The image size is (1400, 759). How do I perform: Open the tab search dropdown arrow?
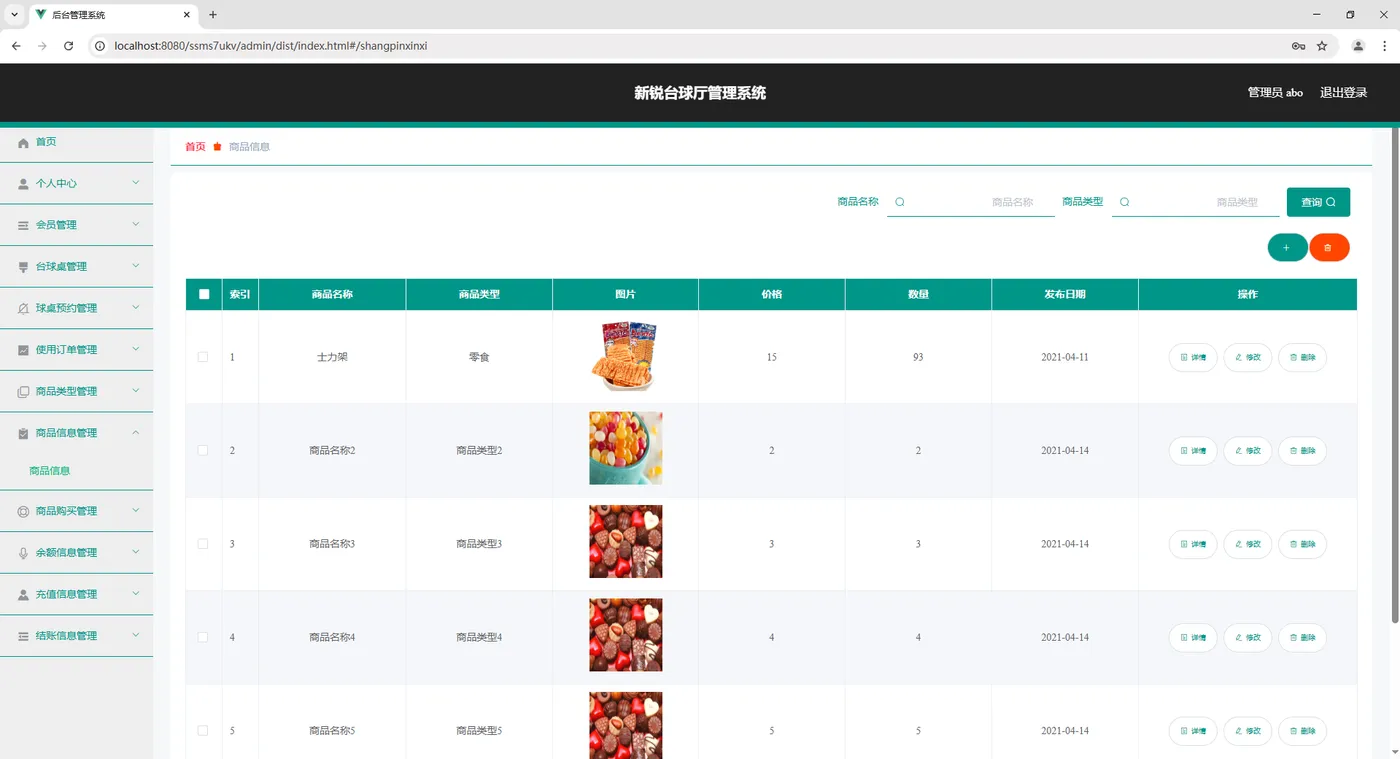(x=14, y=15)
